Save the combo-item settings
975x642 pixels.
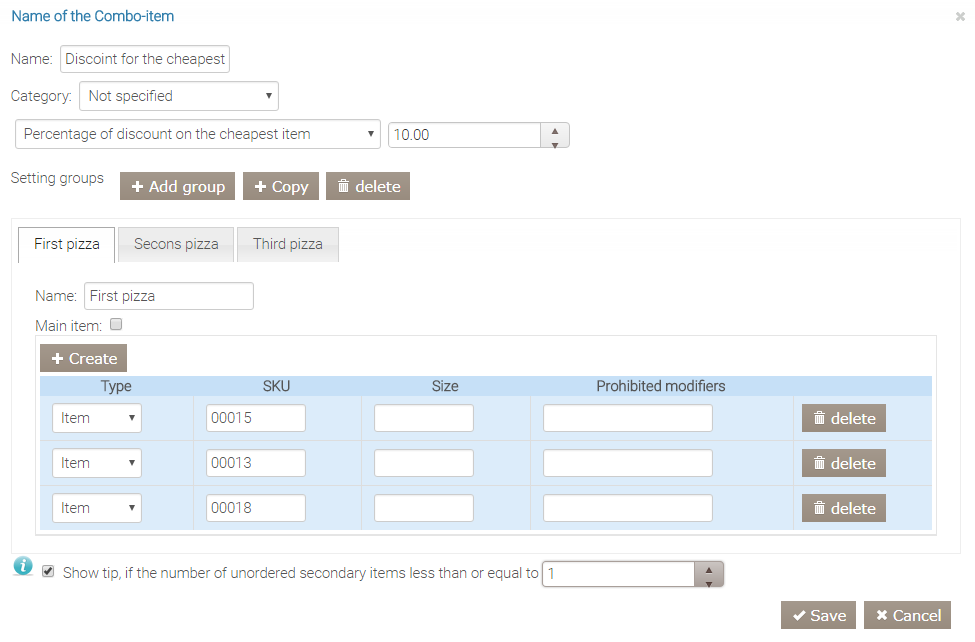pyautogui.click(x=818, y=616)
